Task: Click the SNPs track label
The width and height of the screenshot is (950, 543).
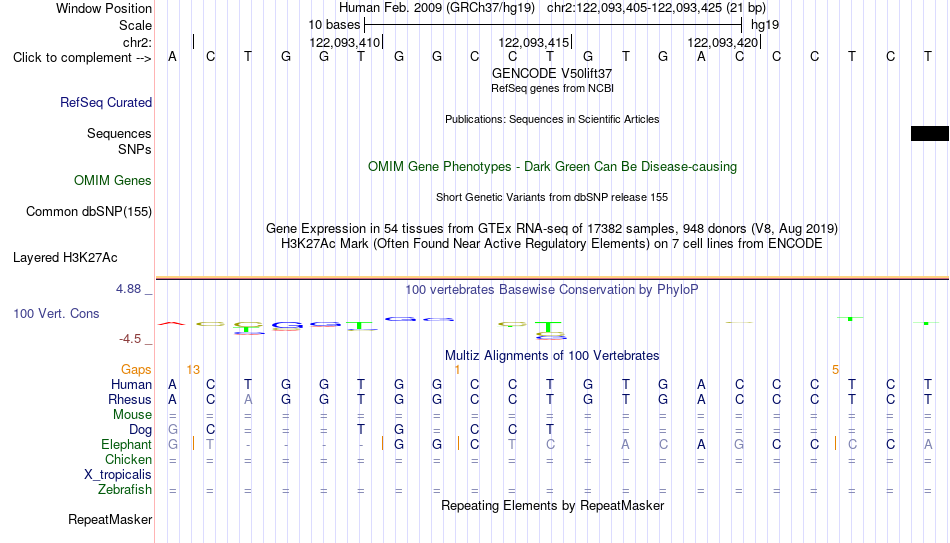Action: (x=135, y=149)
